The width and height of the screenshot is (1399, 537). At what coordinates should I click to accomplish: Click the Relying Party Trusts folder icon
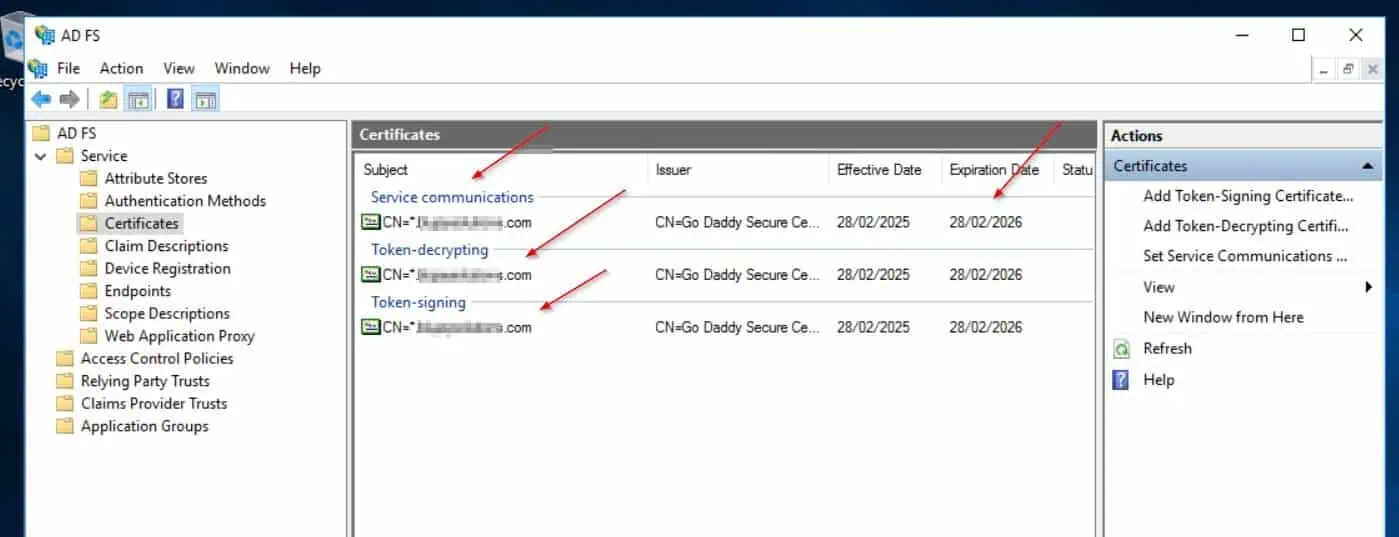(65, 381)
